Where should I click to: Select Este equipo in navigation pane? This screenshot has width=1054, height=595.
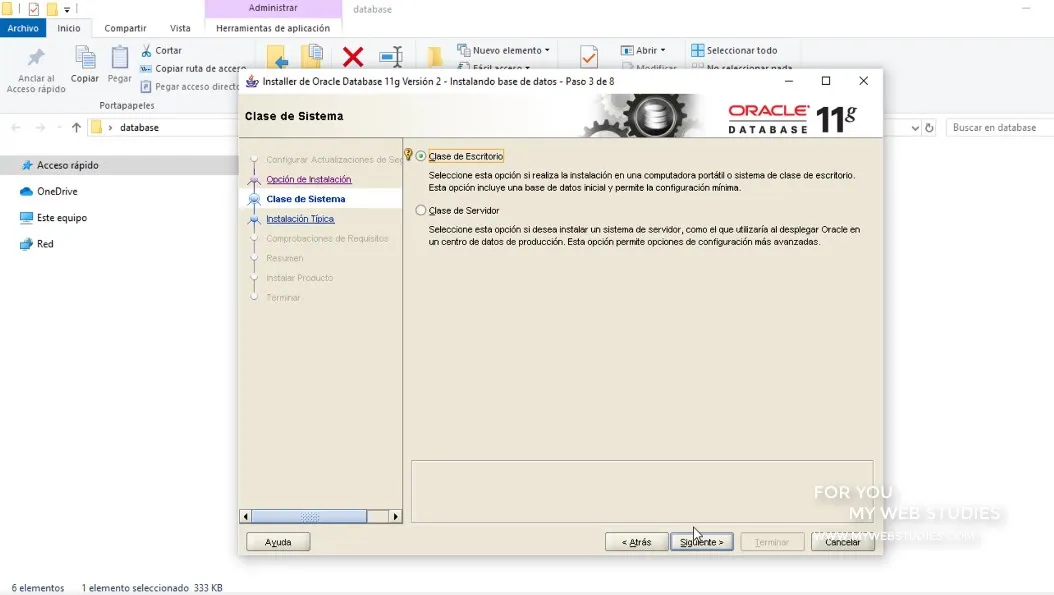(61, 218)
